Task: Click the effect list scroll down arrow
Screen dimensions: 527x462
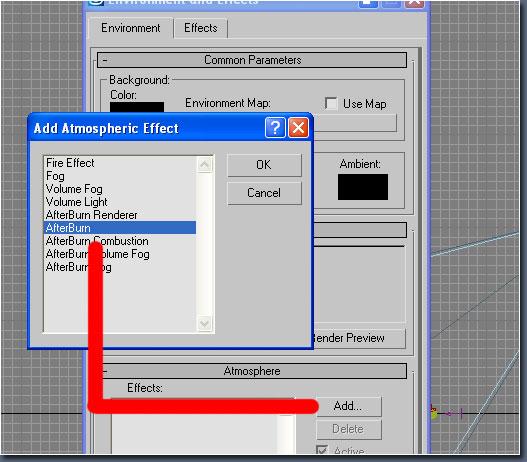Action: pyautogui.click(x=205, y=324)
